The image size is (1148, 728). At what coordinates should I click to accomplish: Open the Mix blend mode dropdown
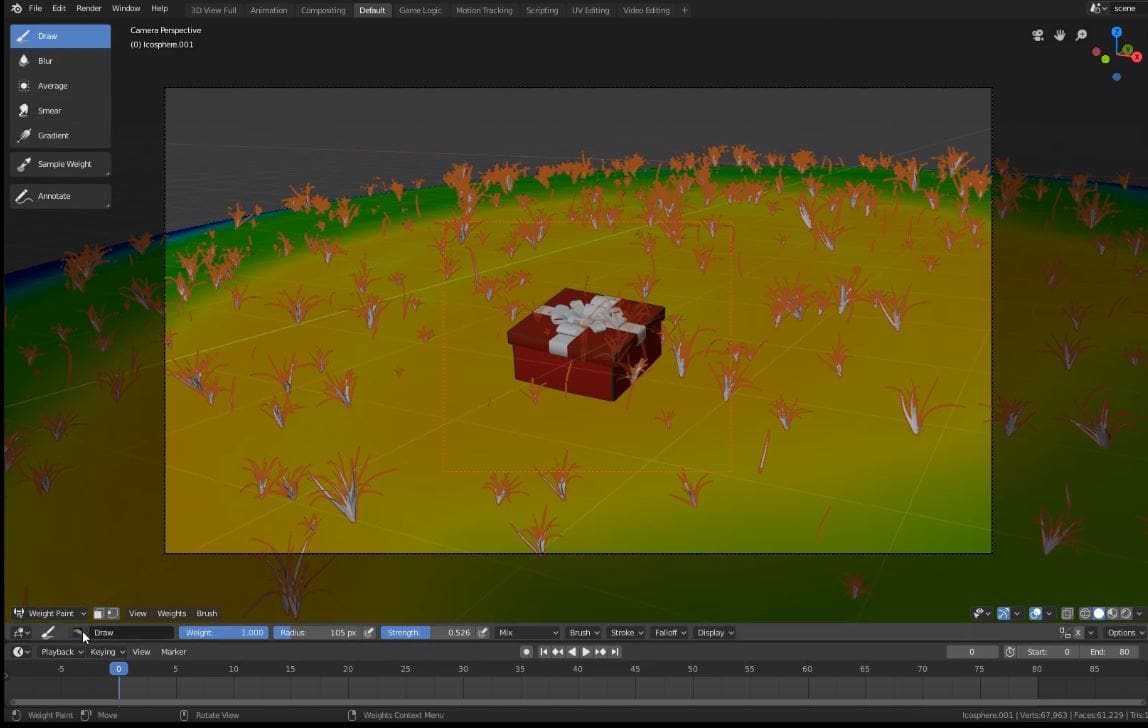coord(527,633)
